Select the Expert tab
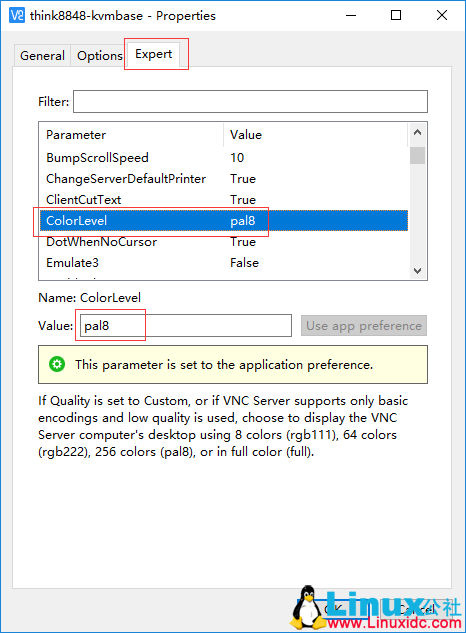 153,54
